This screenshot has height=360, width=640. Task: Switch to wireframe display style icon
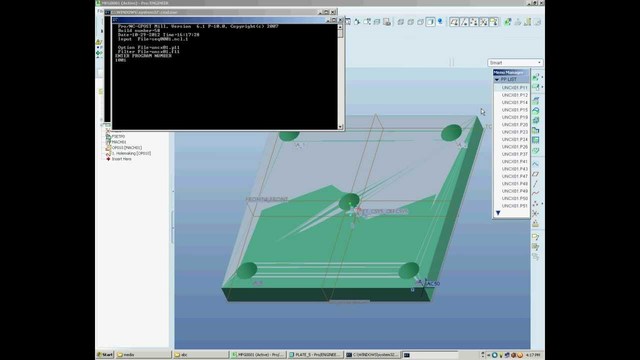pyautogui.click(x=400, y=22)
